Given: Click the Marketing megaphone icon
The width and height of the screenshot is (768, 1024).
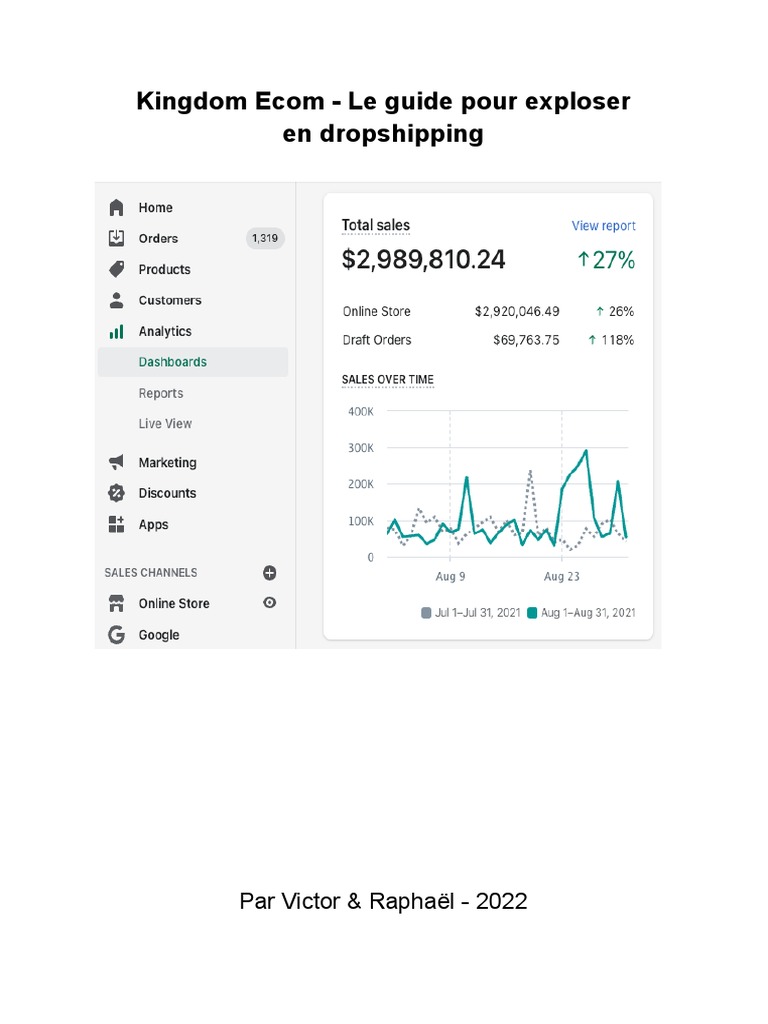Looking at the screenshot, I should (117, 462).
